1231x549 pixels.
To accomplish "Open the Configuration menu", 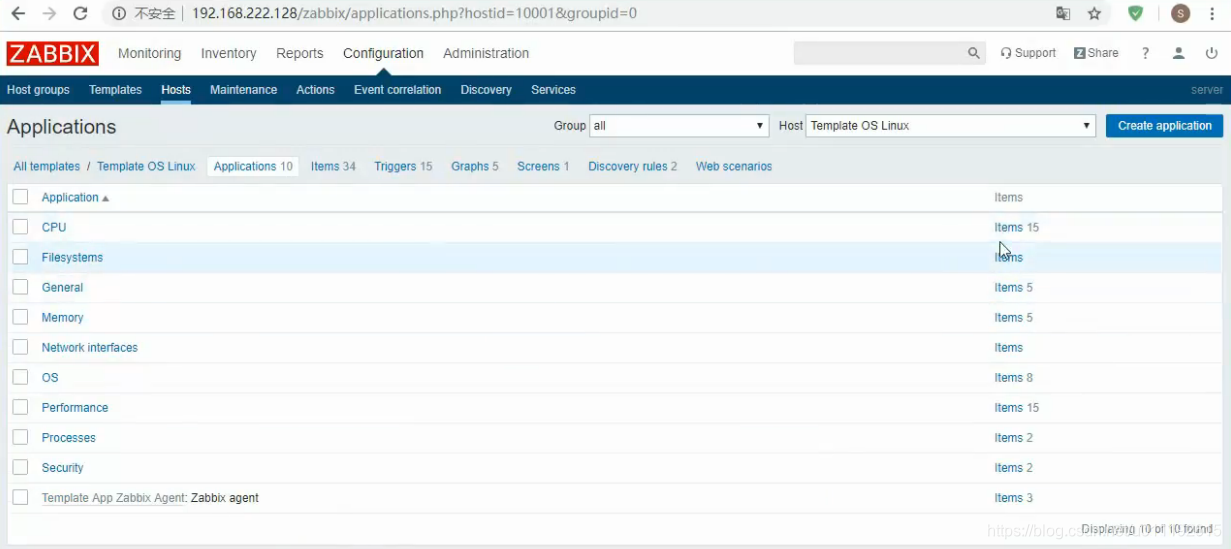I will (x=383, y=53).
